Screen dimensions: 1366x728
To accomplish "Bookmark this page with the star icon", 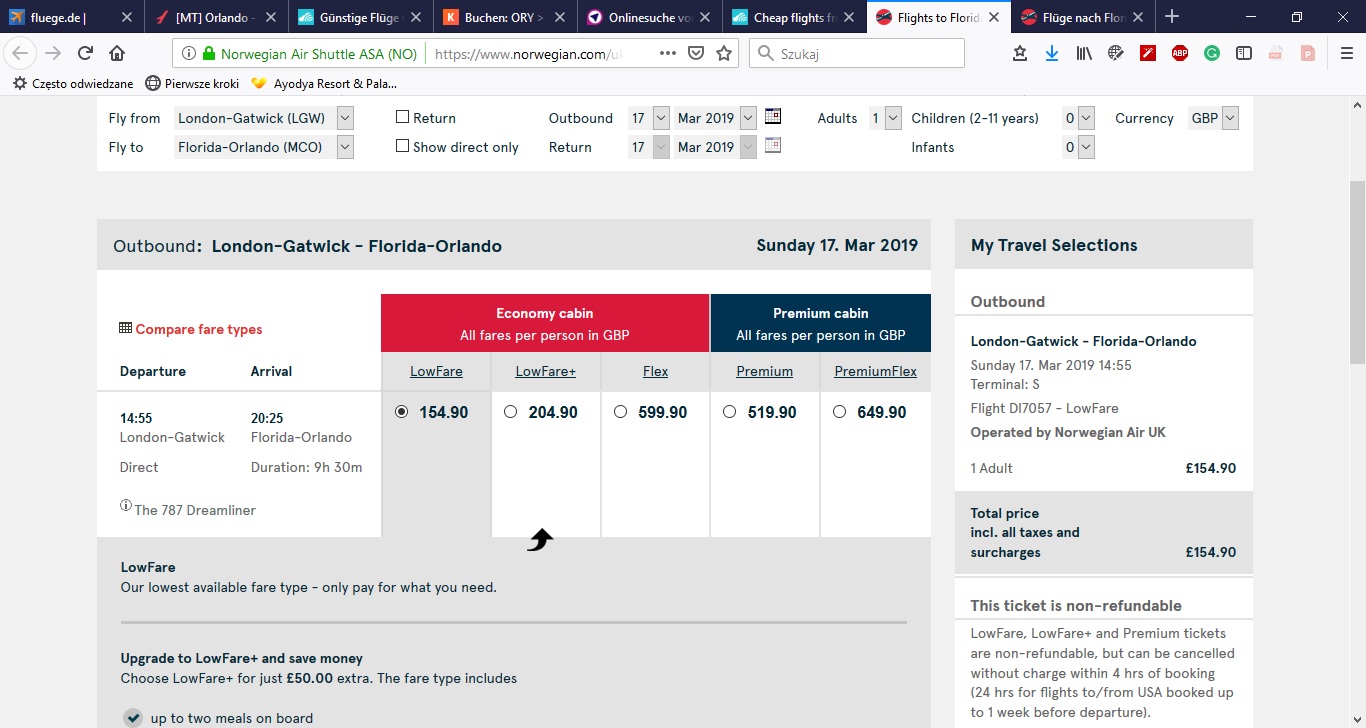I will (x=724, y=54).
